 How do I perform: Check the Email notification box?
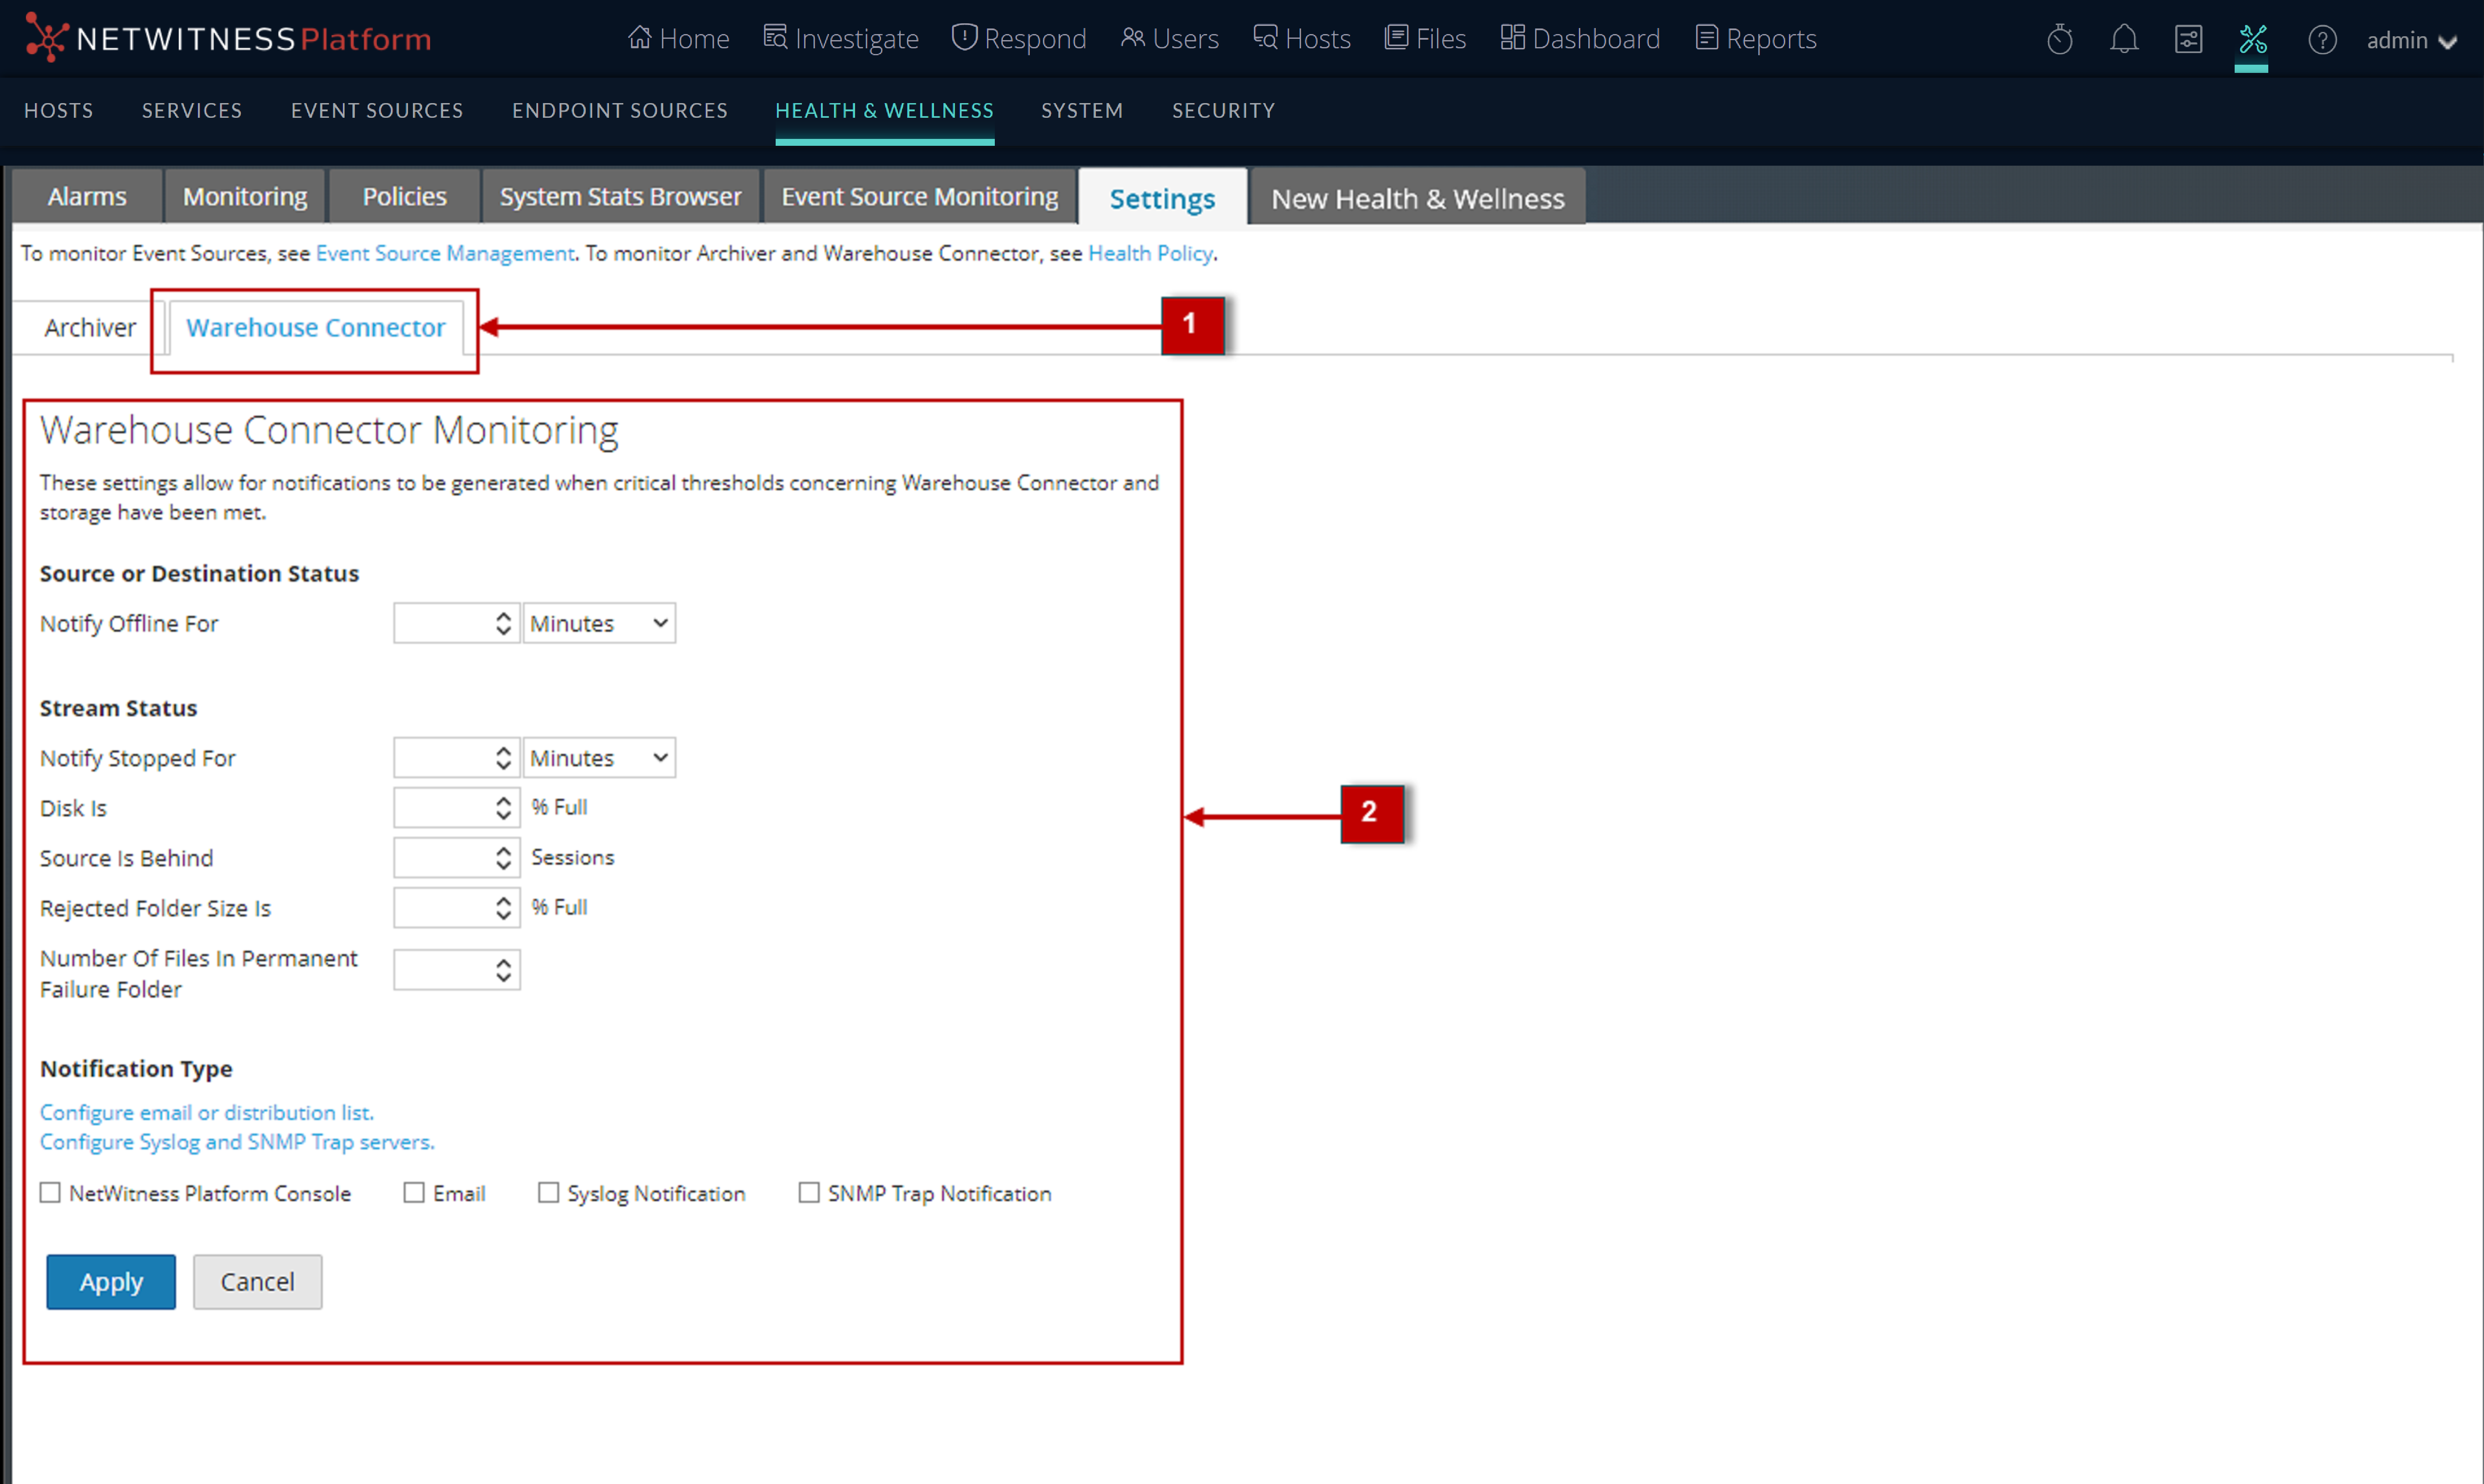[414, 1192]
